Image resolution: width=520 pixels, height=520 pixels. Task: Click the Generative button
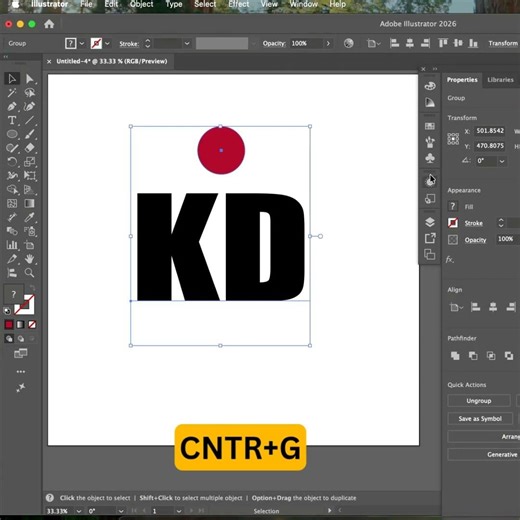point(484,455)
